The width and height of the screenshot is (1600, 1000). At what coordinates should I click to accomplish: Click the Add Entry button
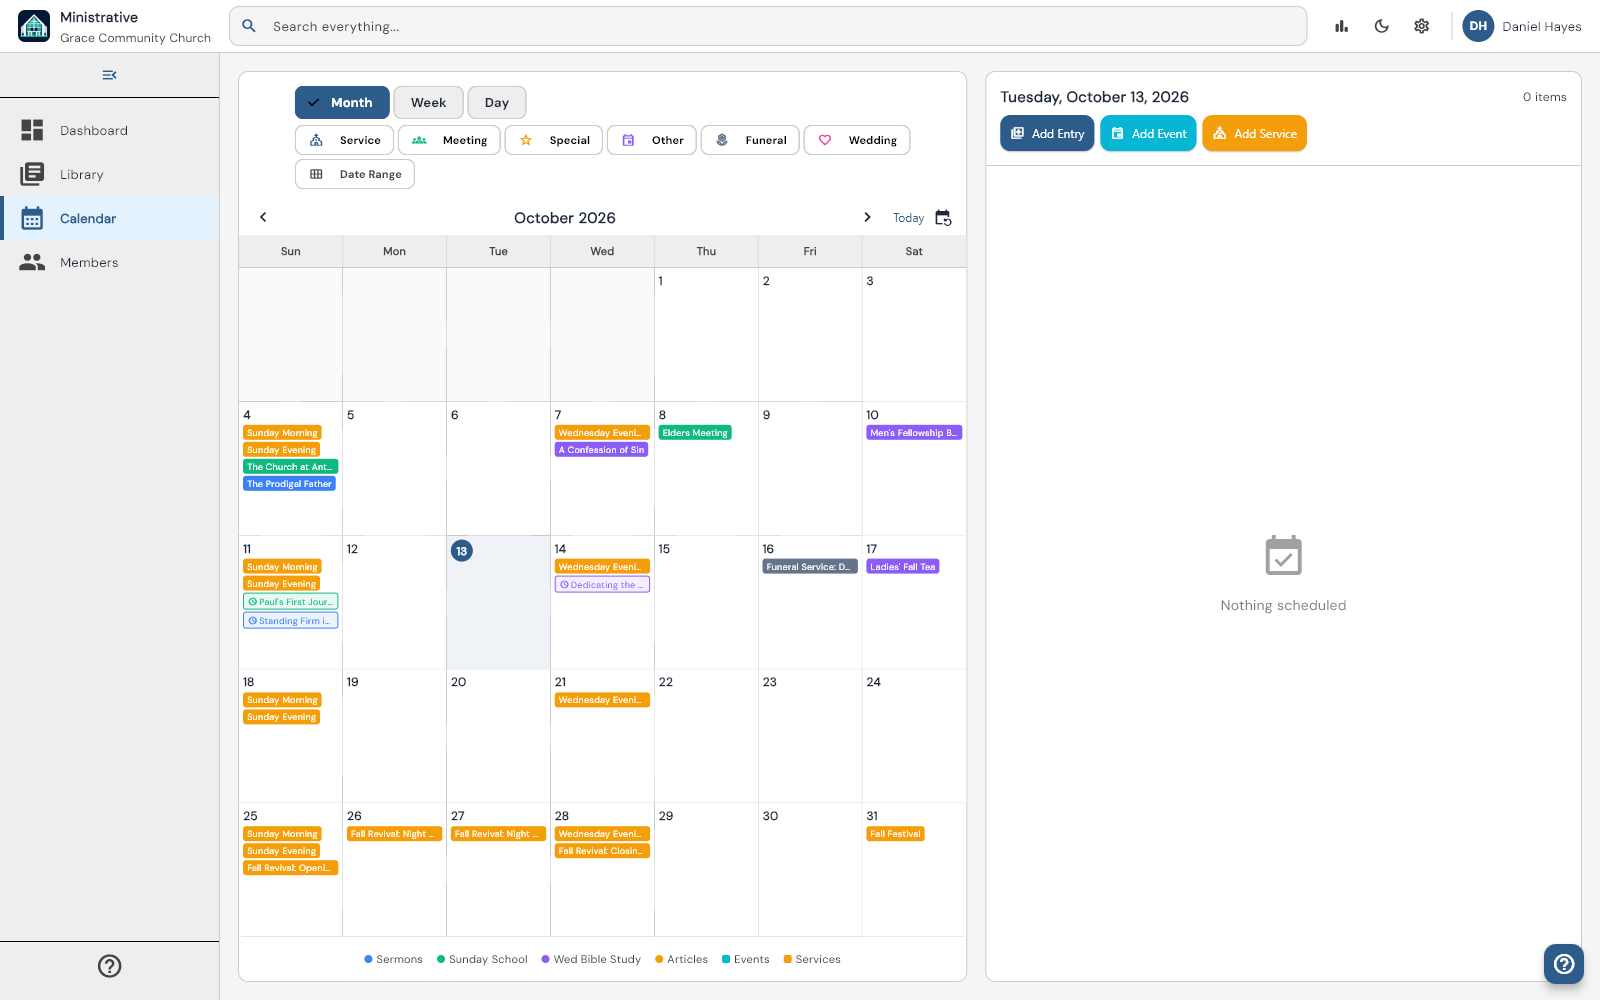click(x=1047, y=133)
